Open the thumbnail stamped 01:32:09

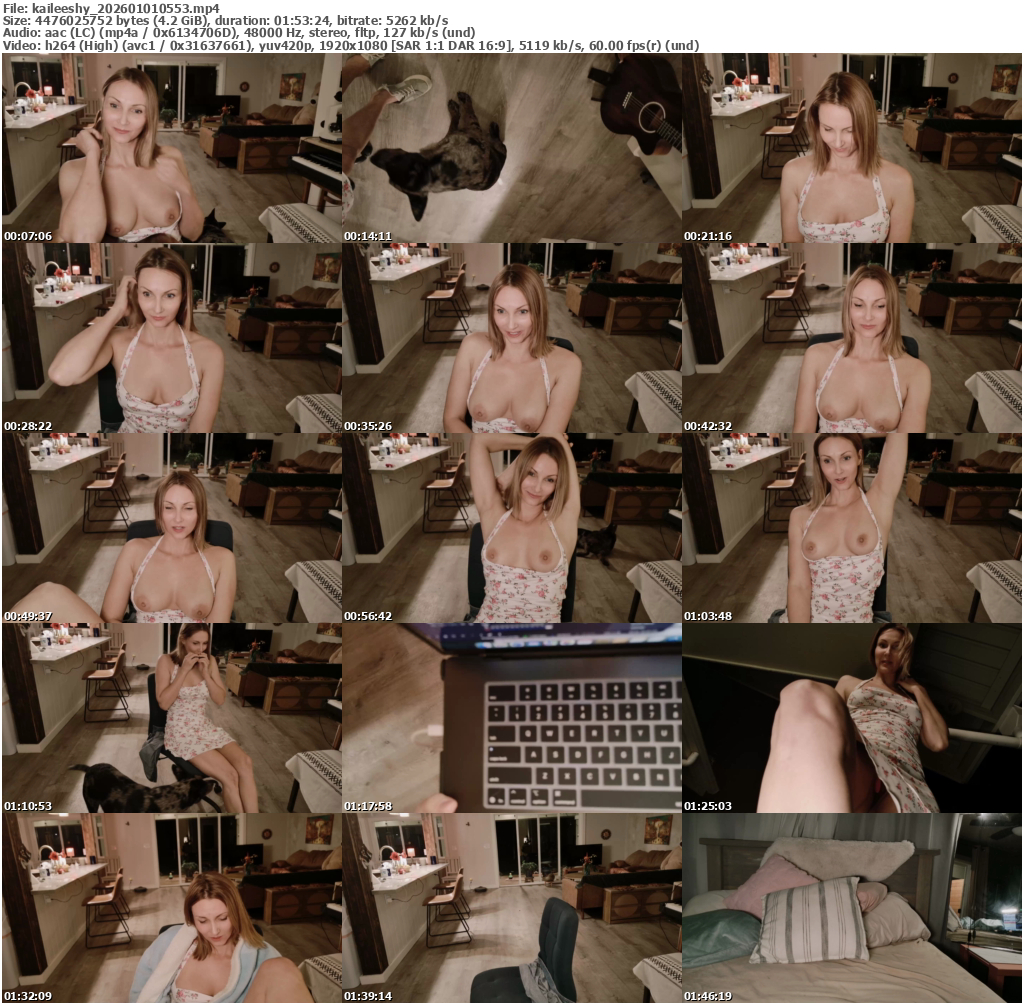[172, 908]
